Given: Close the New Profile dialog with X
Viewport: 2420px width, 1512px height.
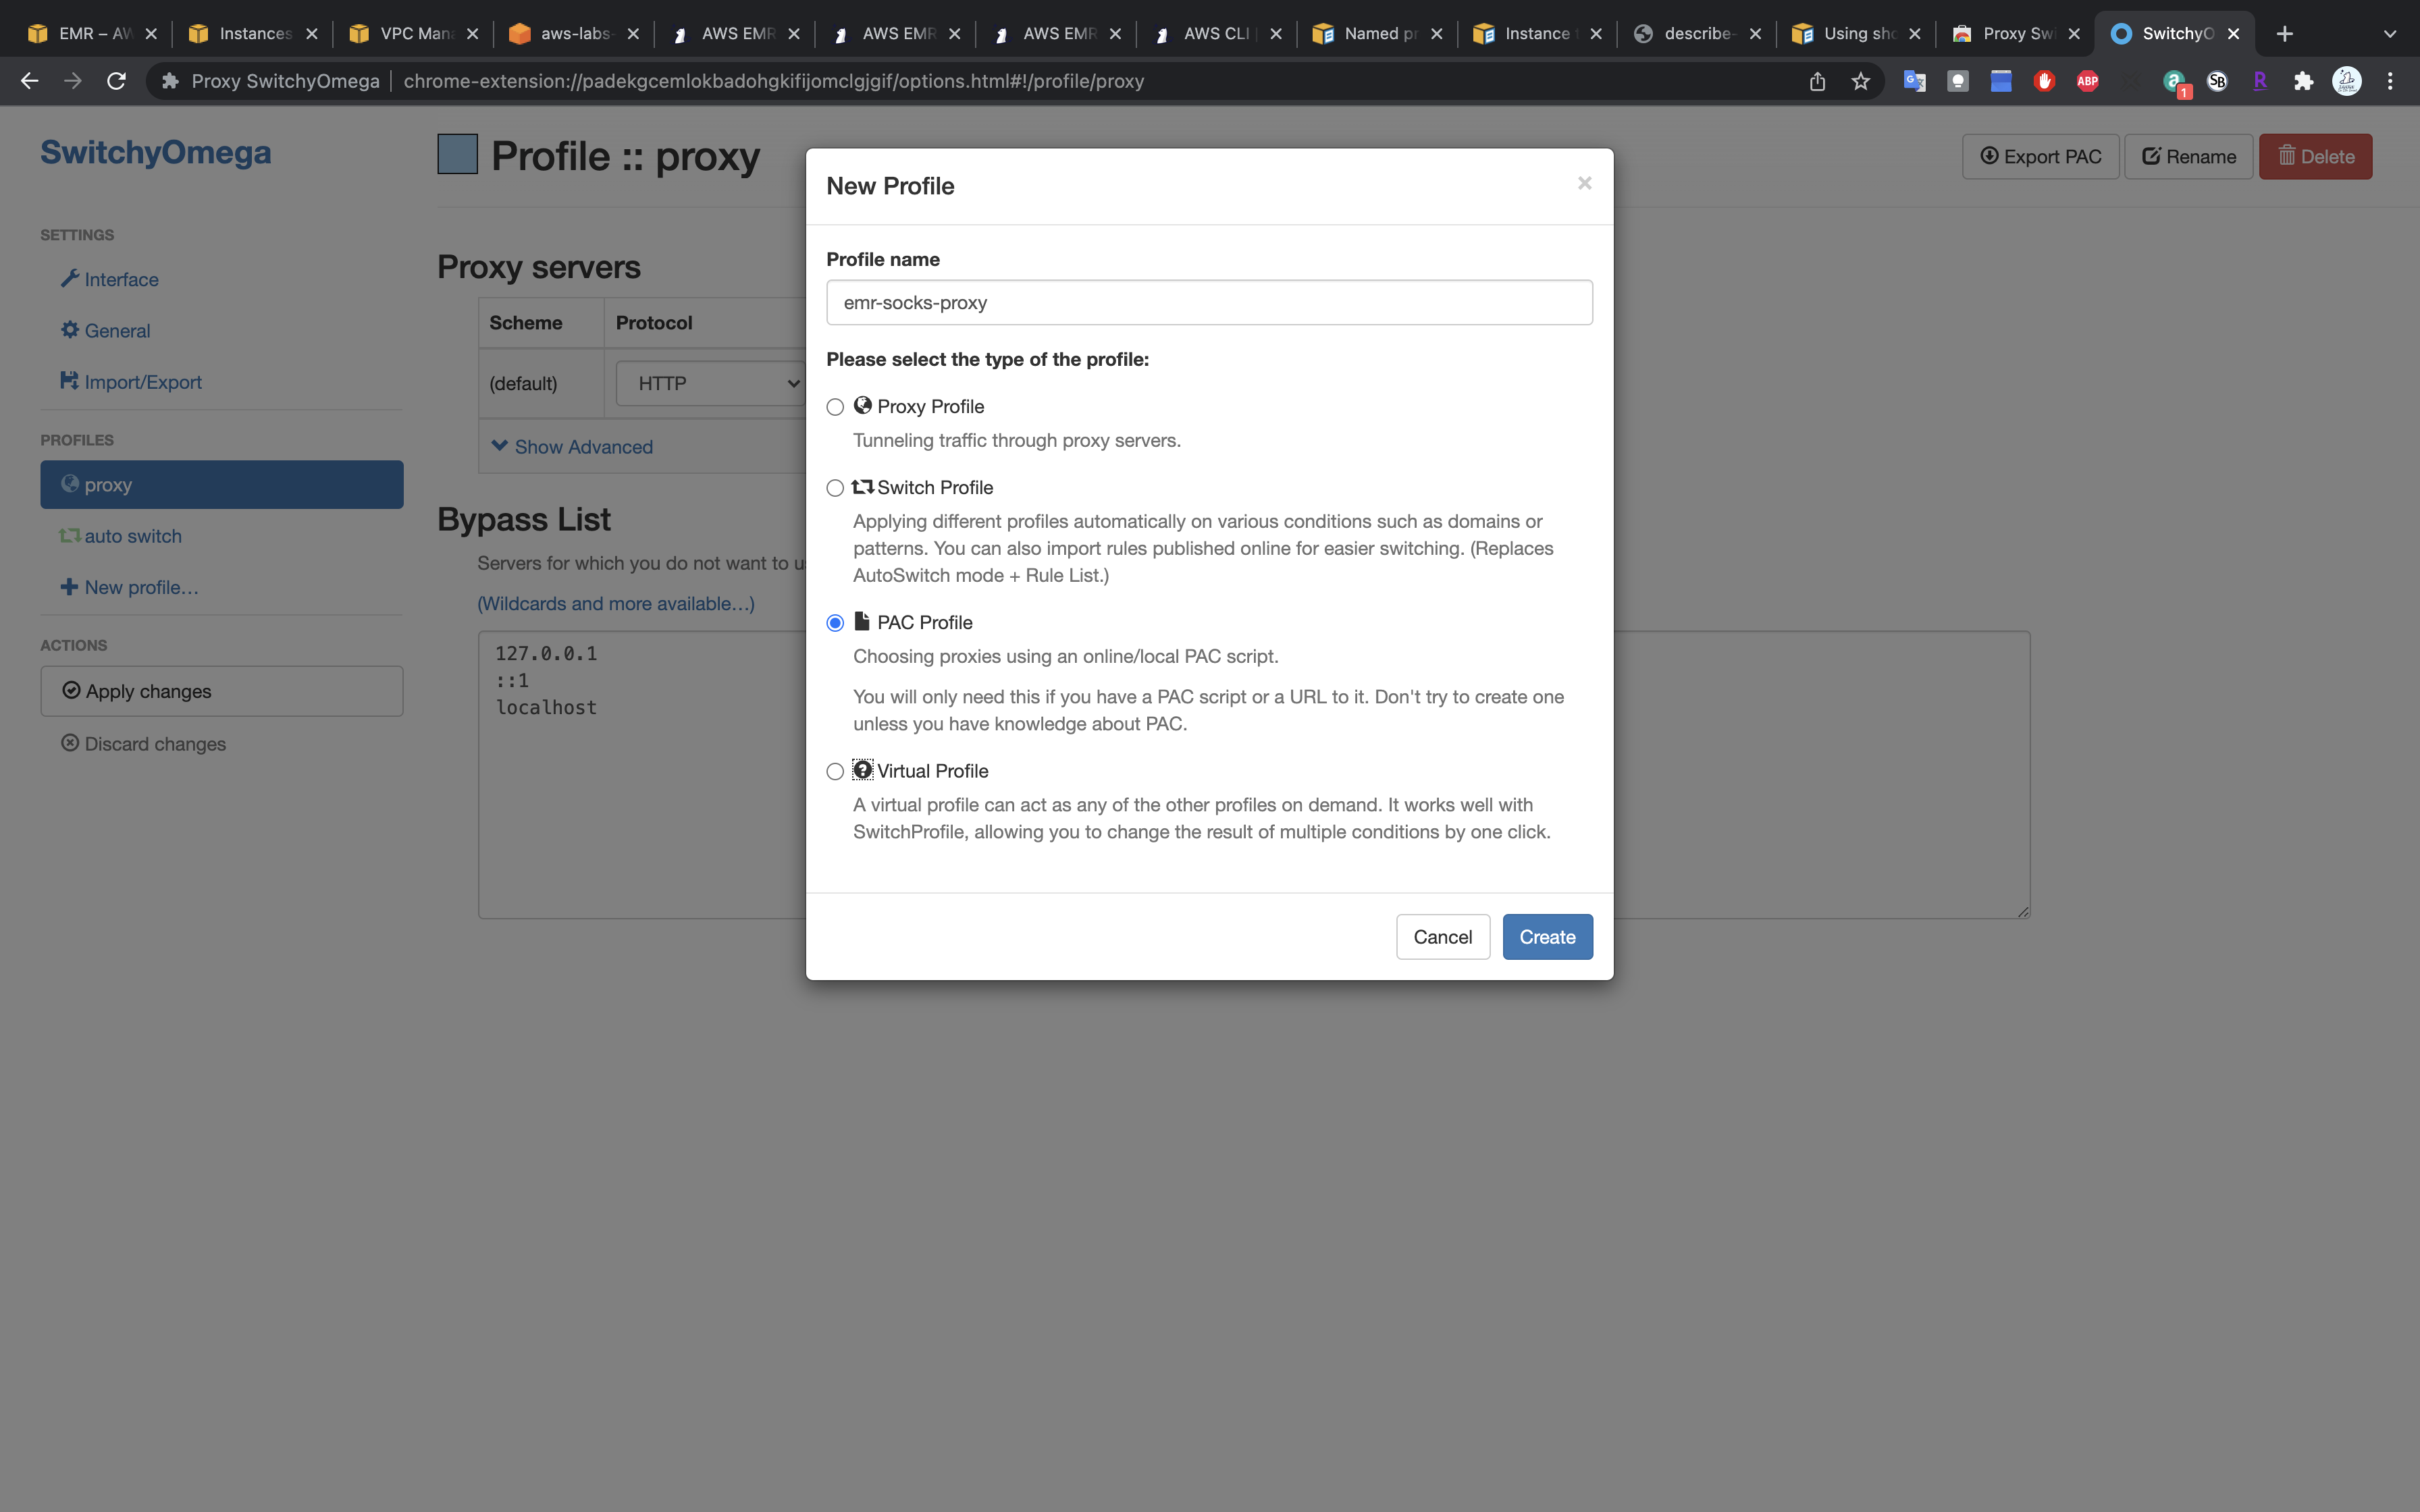Looking at the screenshot, I should pyautogui.click(x=1584, y=183).
